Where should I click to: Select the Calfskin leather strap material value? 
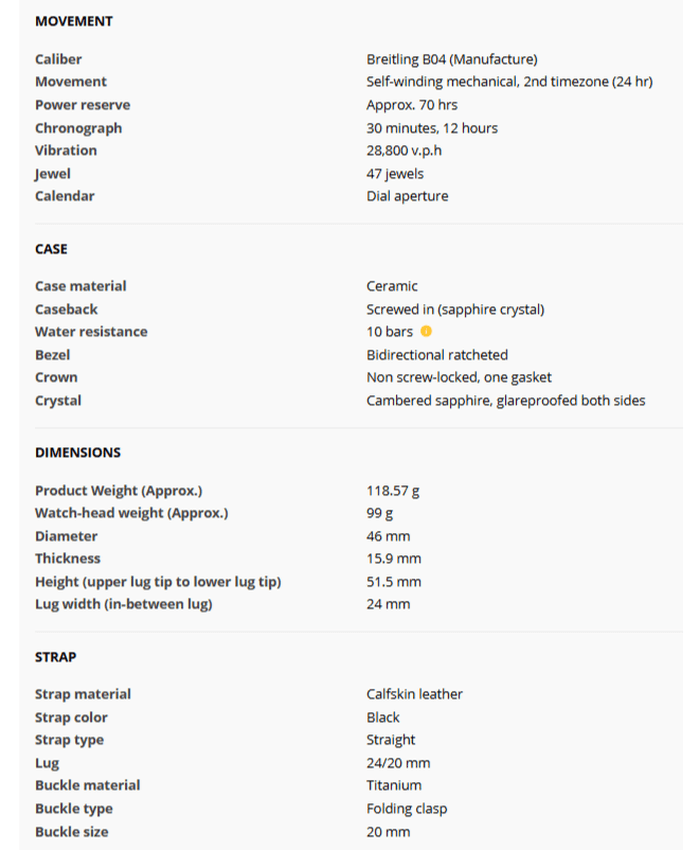414,694
